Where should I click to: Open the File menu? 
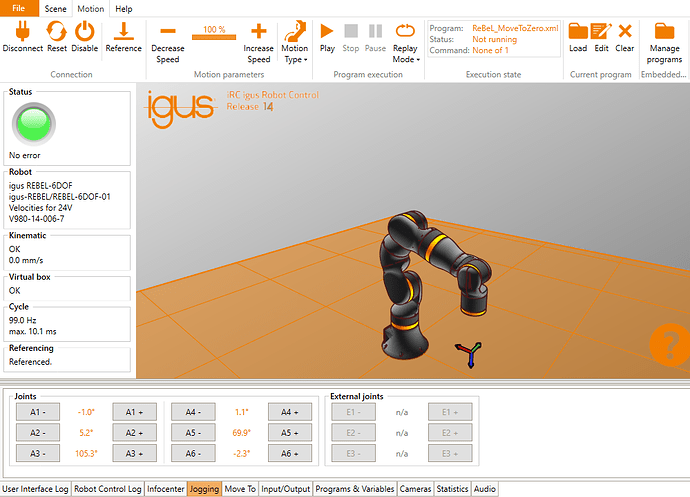[x=19, y=8]
